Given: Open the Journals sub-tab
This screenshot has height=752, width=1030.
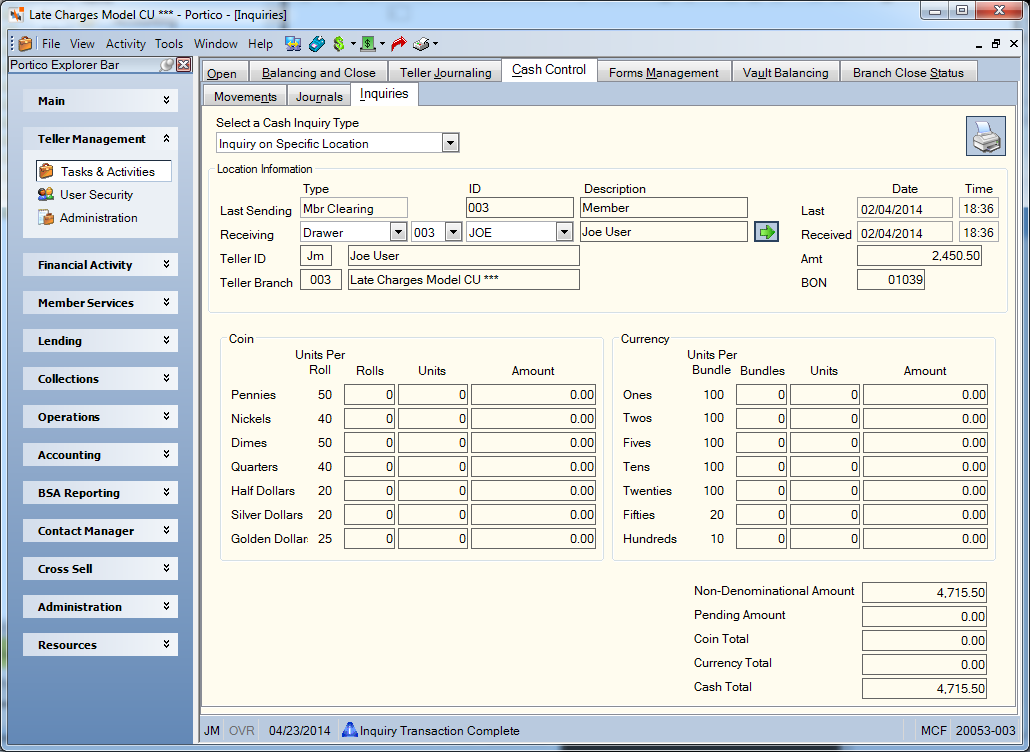Looking at the screenshot, I should [319, 97].
